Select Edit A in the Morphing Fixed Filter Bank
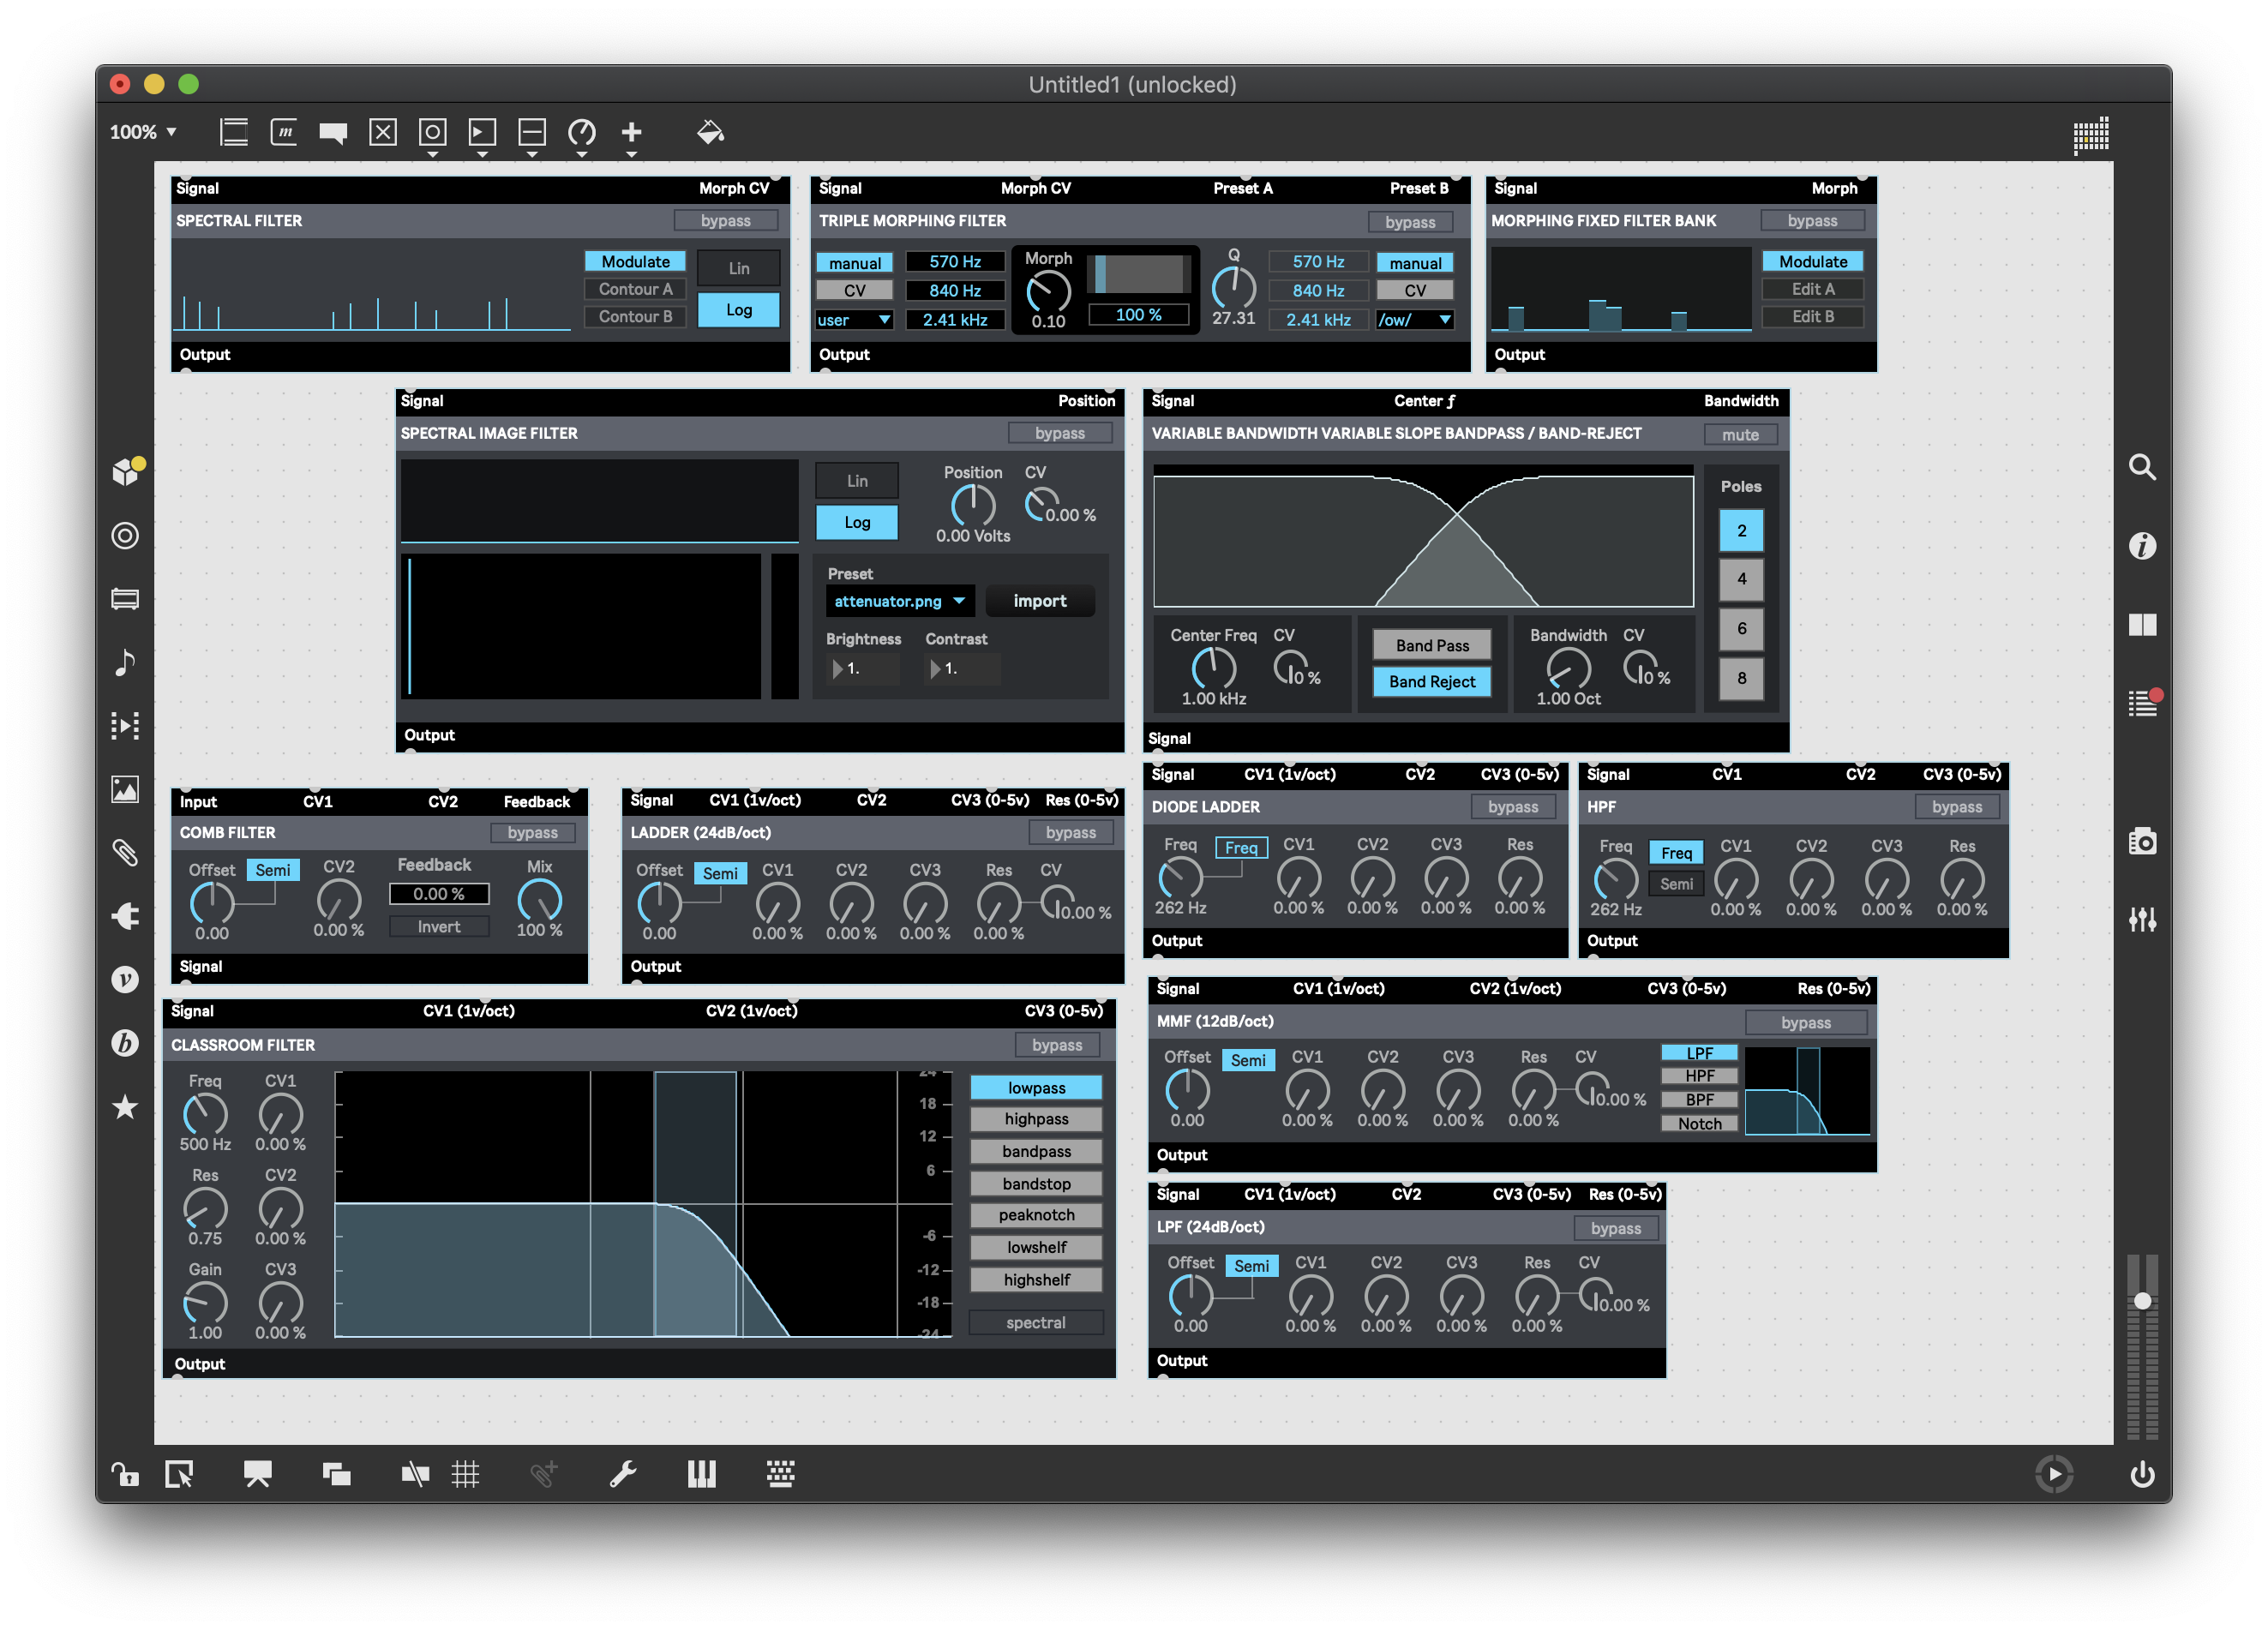This screenshot has width=2268, height=1630. (x=1813, y=289)
